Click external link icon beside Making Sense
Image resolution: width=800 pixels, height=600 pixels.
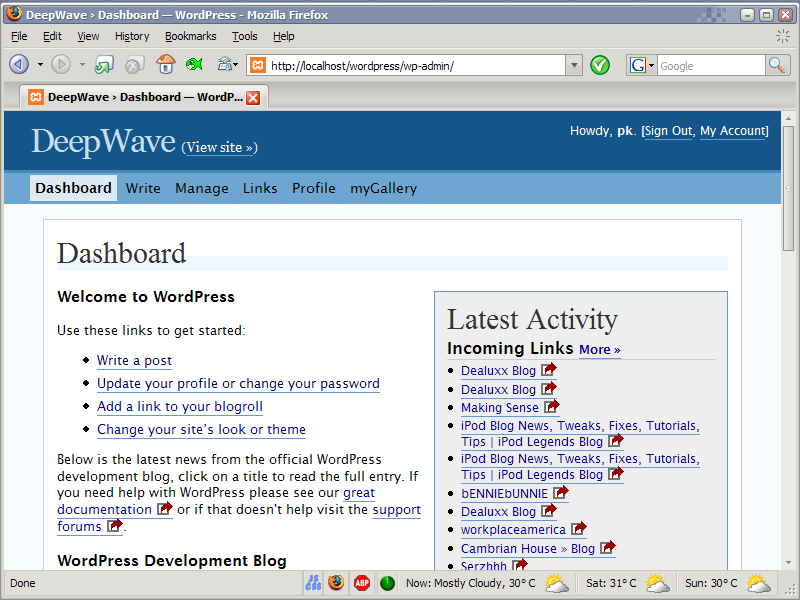pyautogui.click(x=552, y=407)
